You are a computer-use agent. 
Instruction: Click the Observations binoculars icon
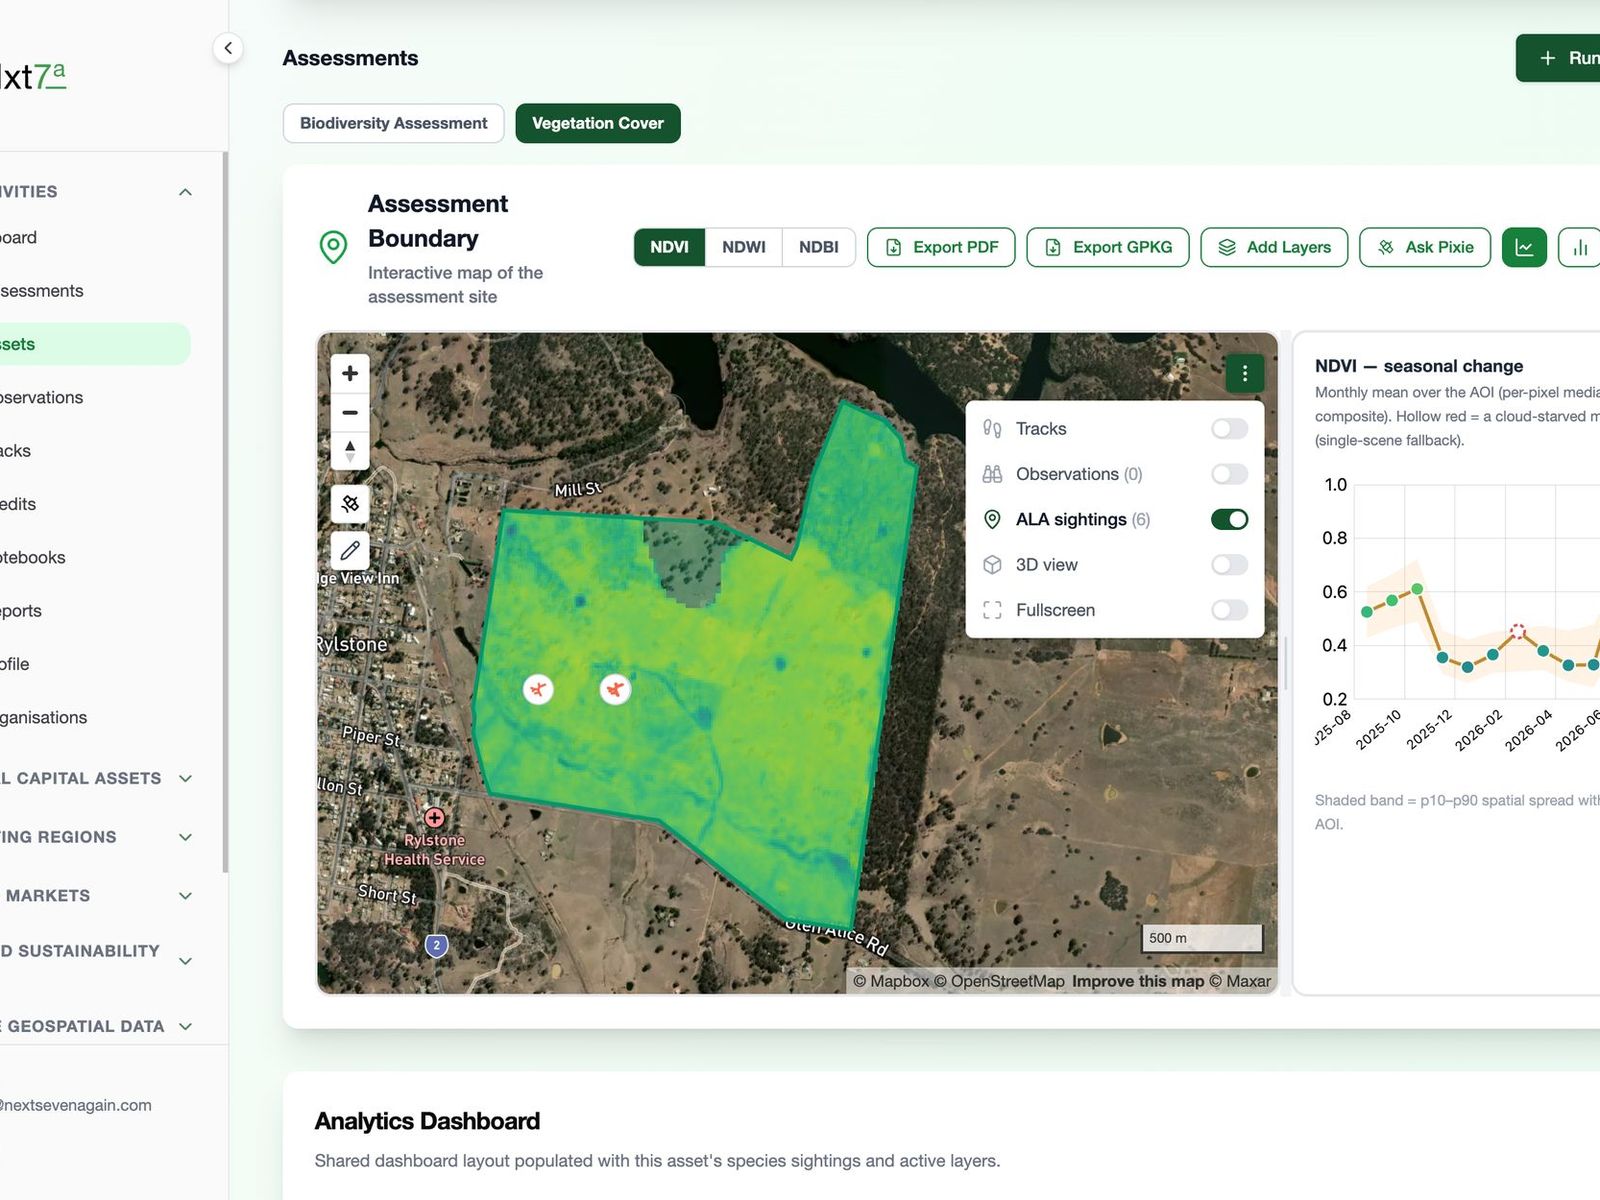pyautogui.click(x=992, y=474)
